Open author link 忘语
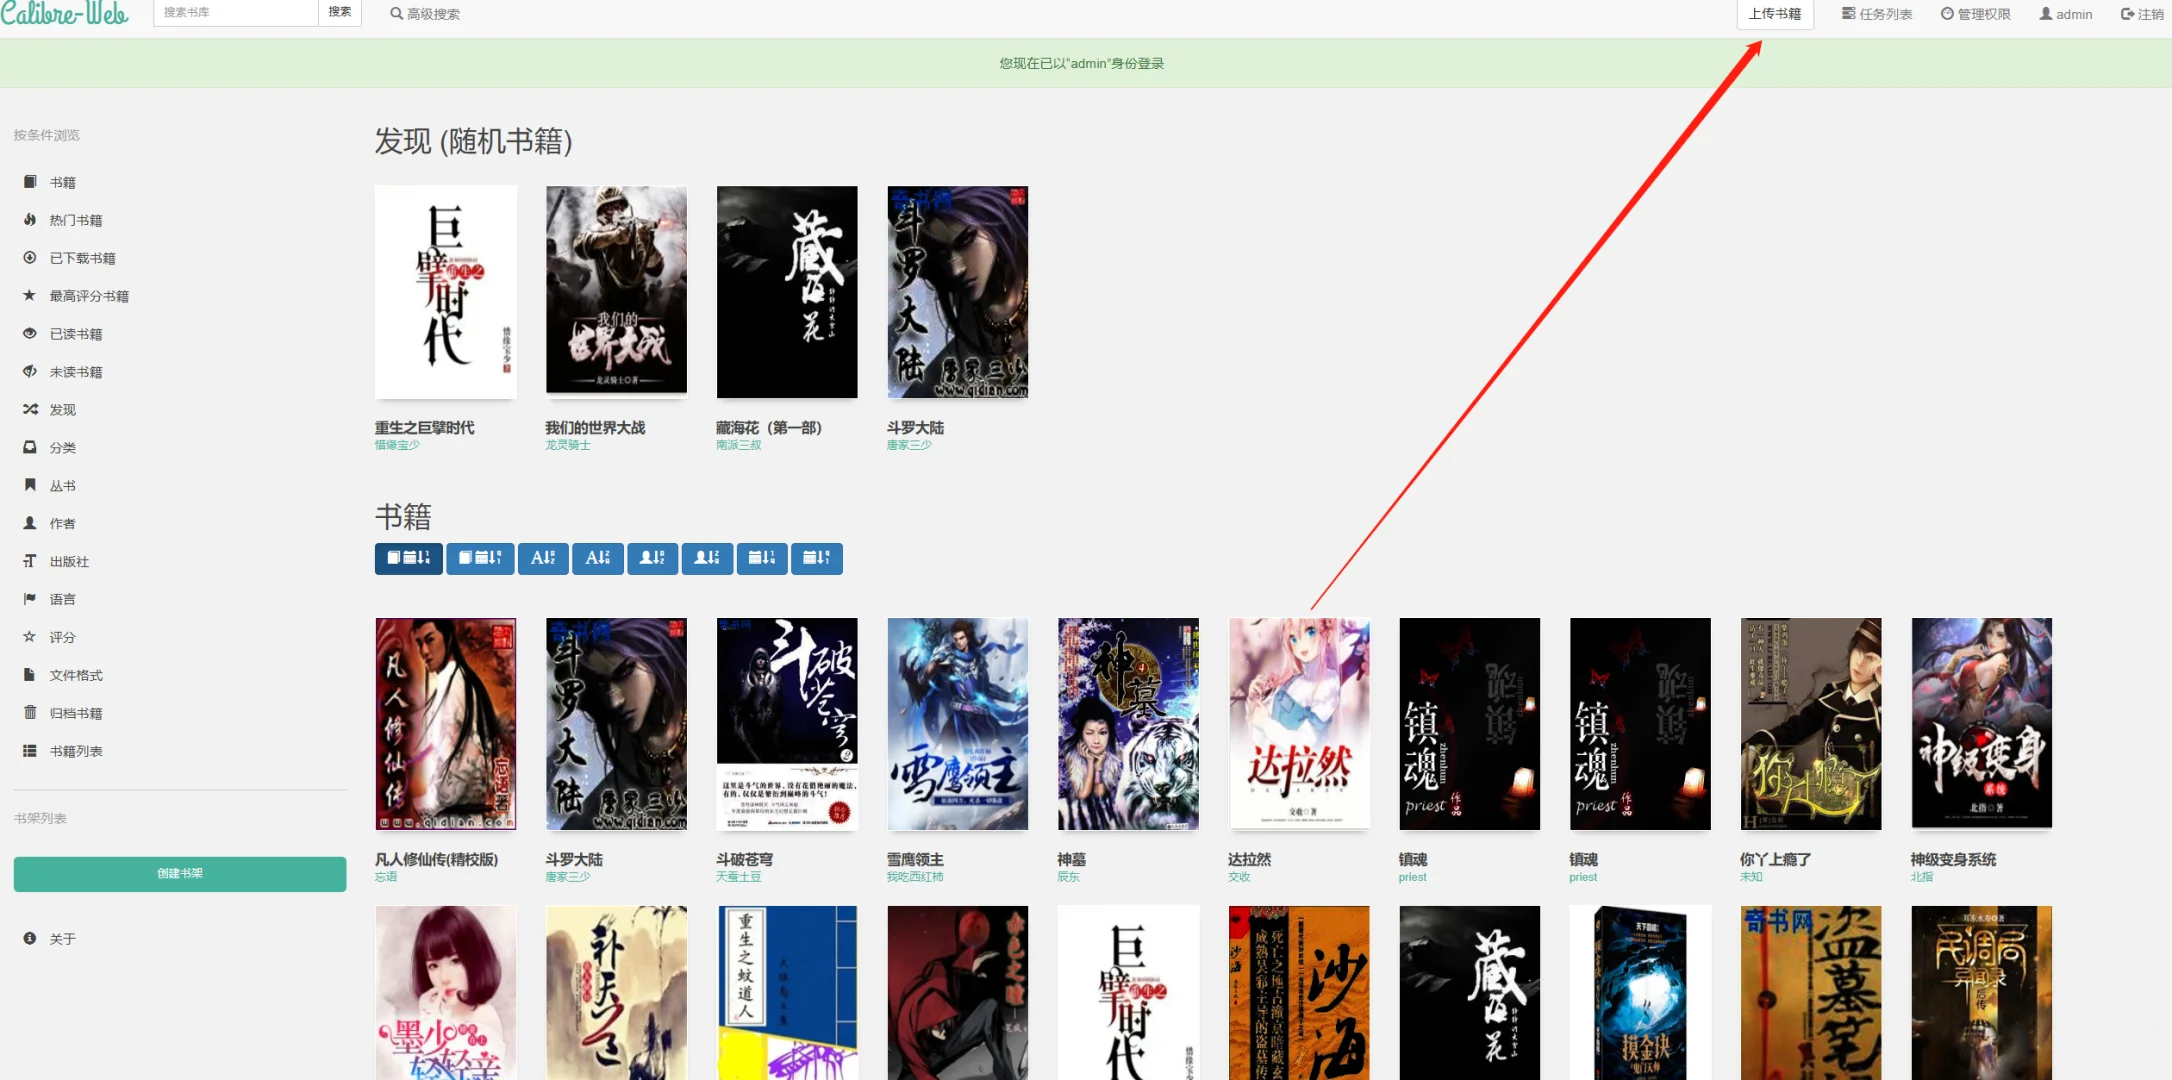Viewport: 2172px width, 1080px height. pos(386,877)
